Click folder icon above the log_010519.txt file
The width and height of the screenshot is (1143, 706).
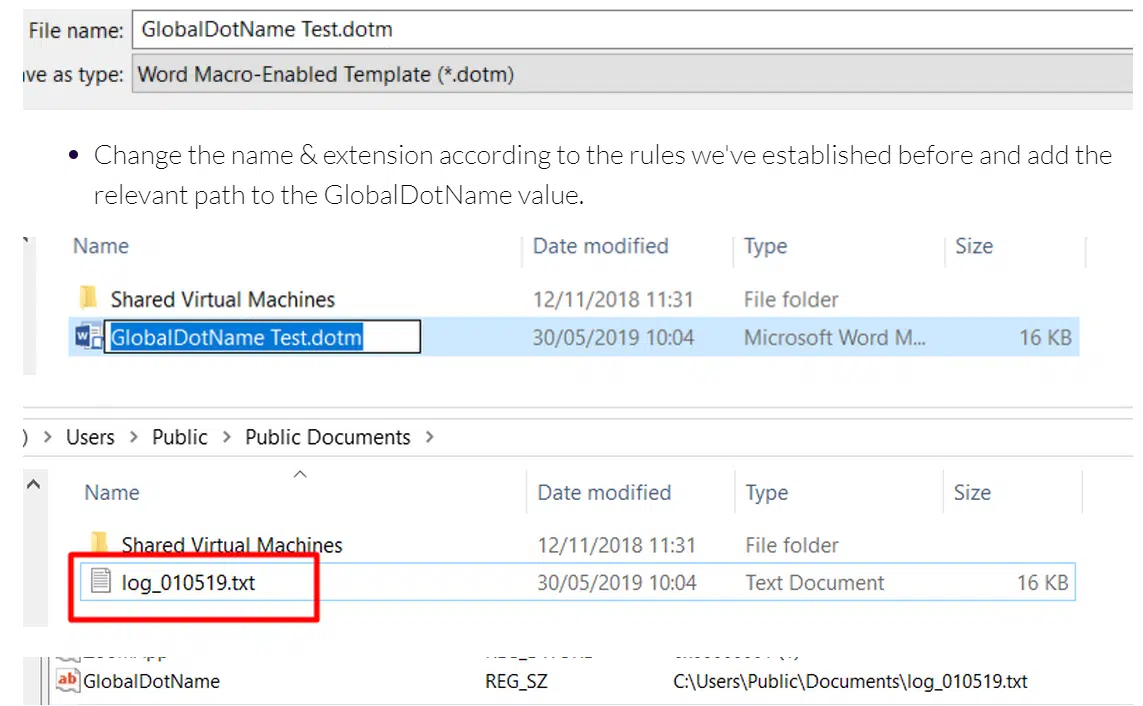100,543
